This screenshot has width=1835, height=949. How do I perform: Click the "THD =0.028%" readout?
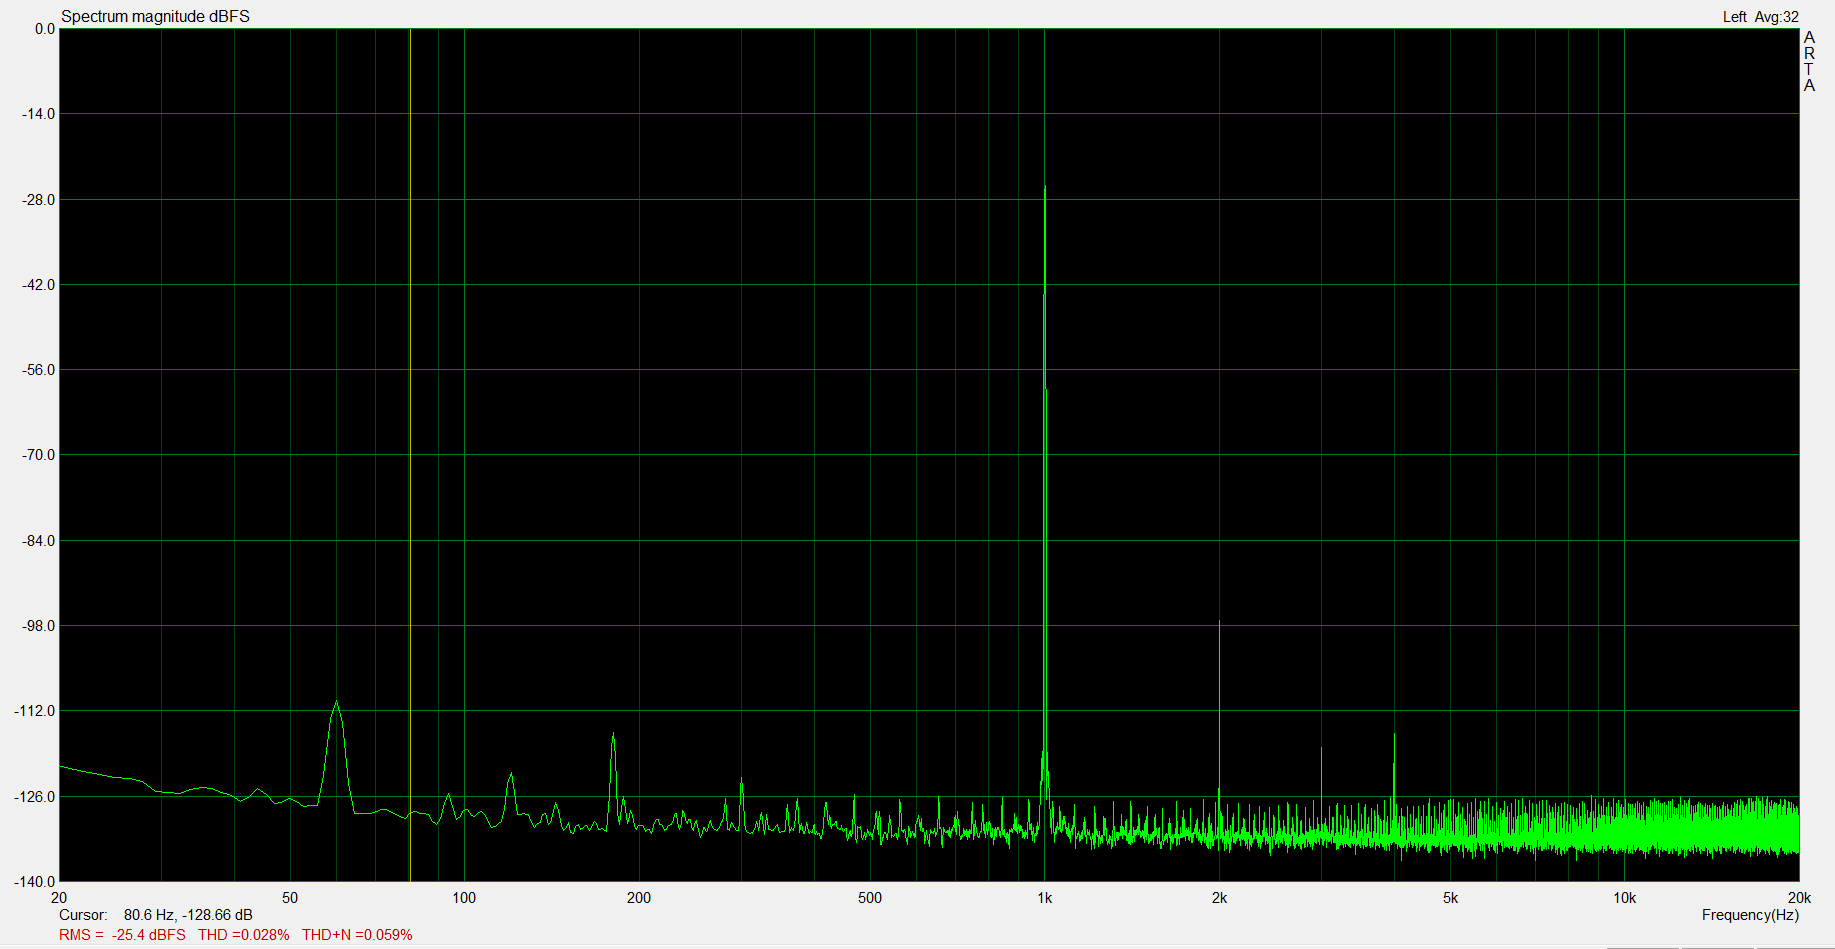click(244, 935)
